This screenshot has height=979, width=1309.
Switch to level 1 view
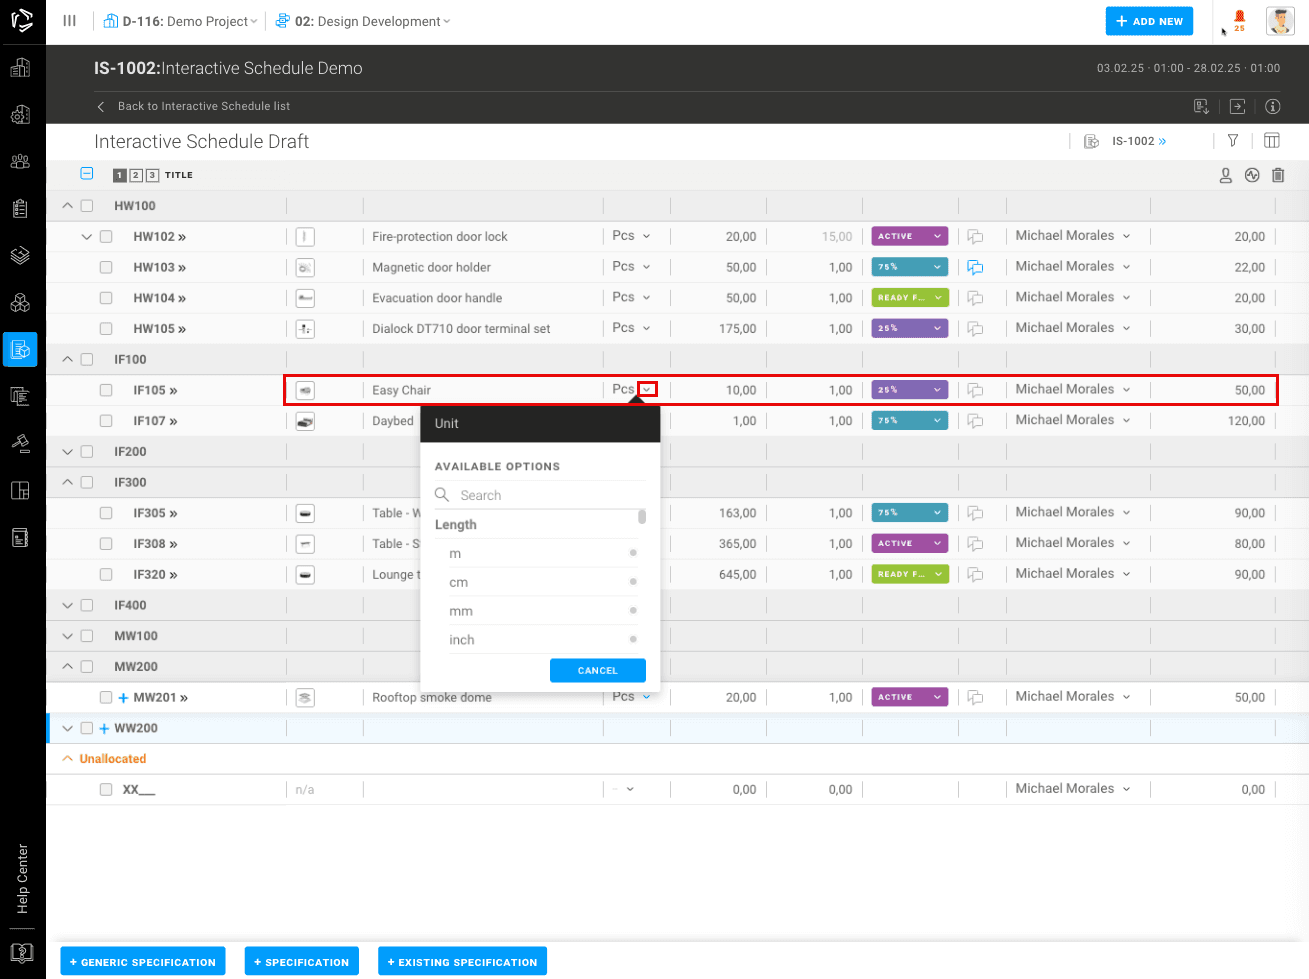pos(120,175)
